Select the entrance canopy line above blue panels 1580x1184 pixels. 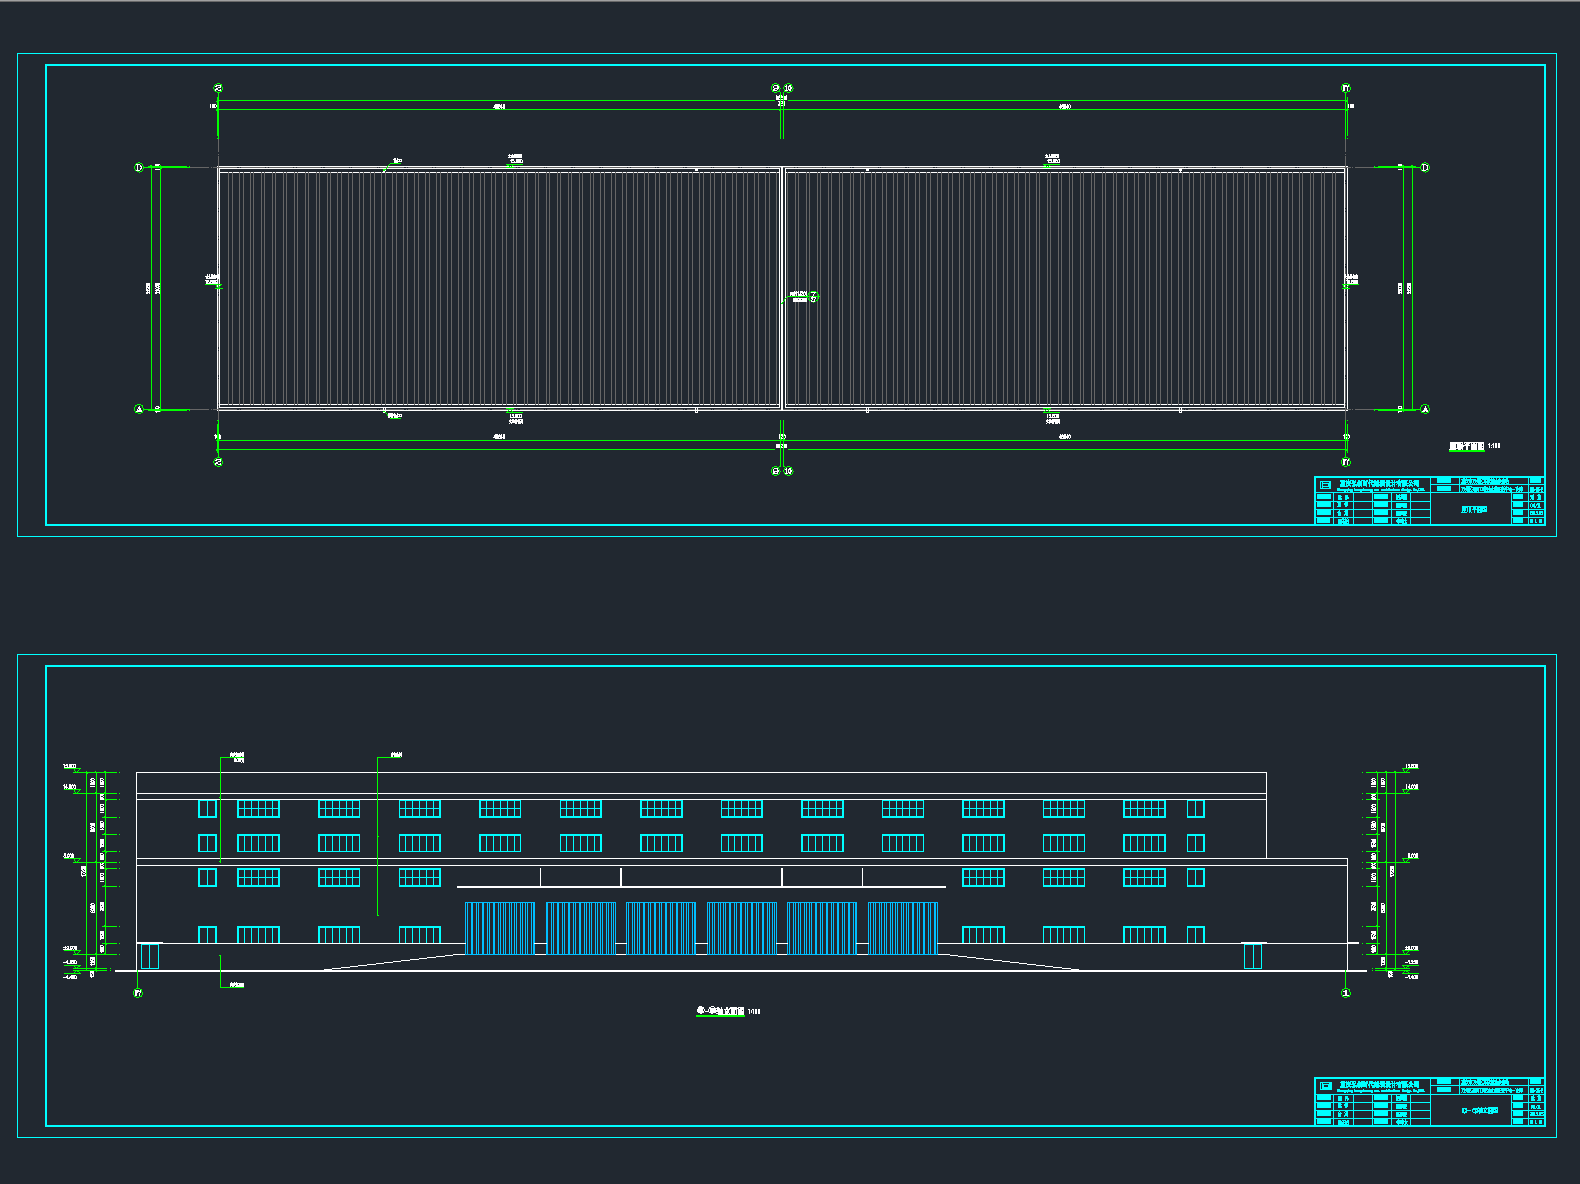click(x=701, y=886)
